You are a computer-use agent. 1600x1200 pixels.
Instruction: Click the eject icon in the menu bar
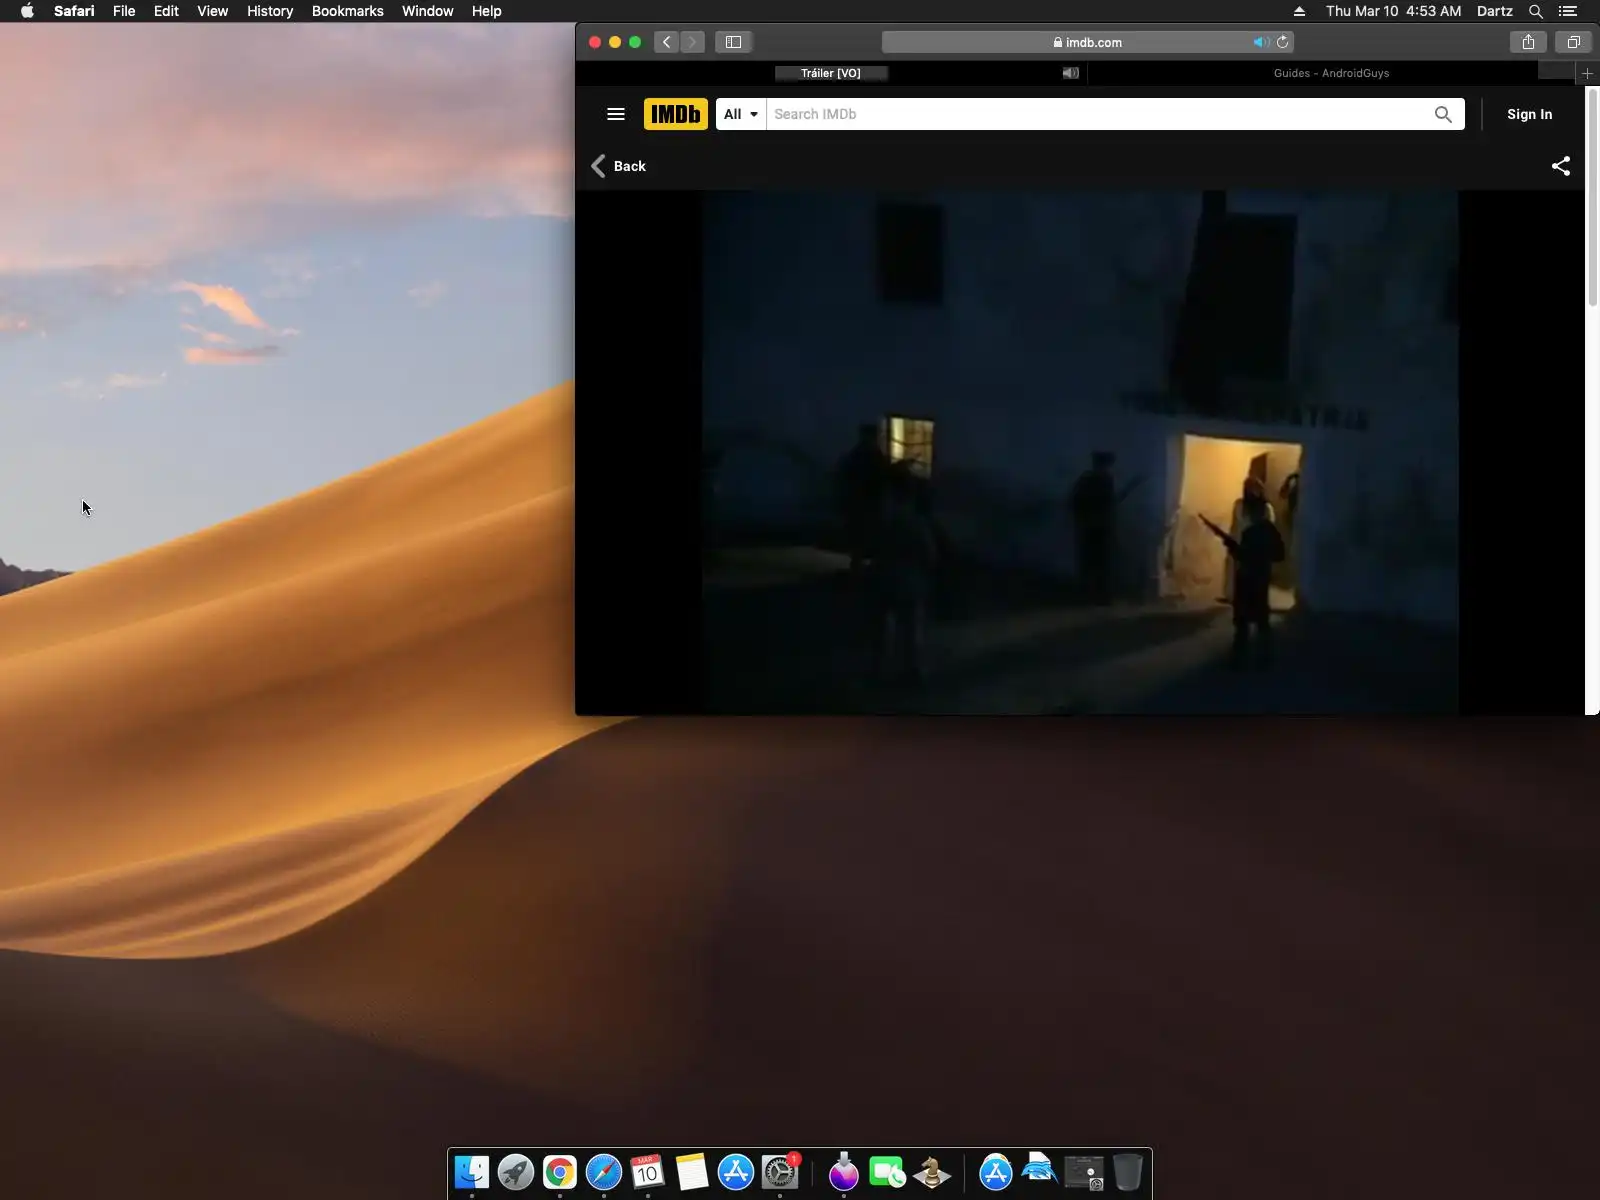tap(1299, 11)
